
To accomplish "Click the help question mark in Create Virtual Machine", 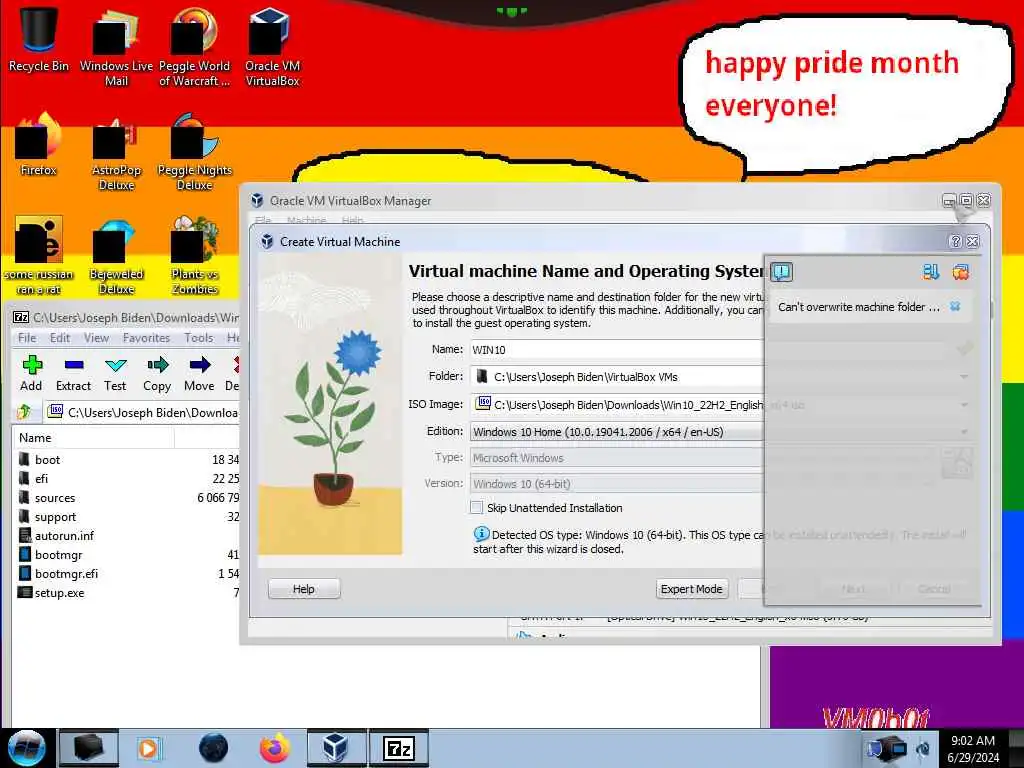I will tap(955, 241).
